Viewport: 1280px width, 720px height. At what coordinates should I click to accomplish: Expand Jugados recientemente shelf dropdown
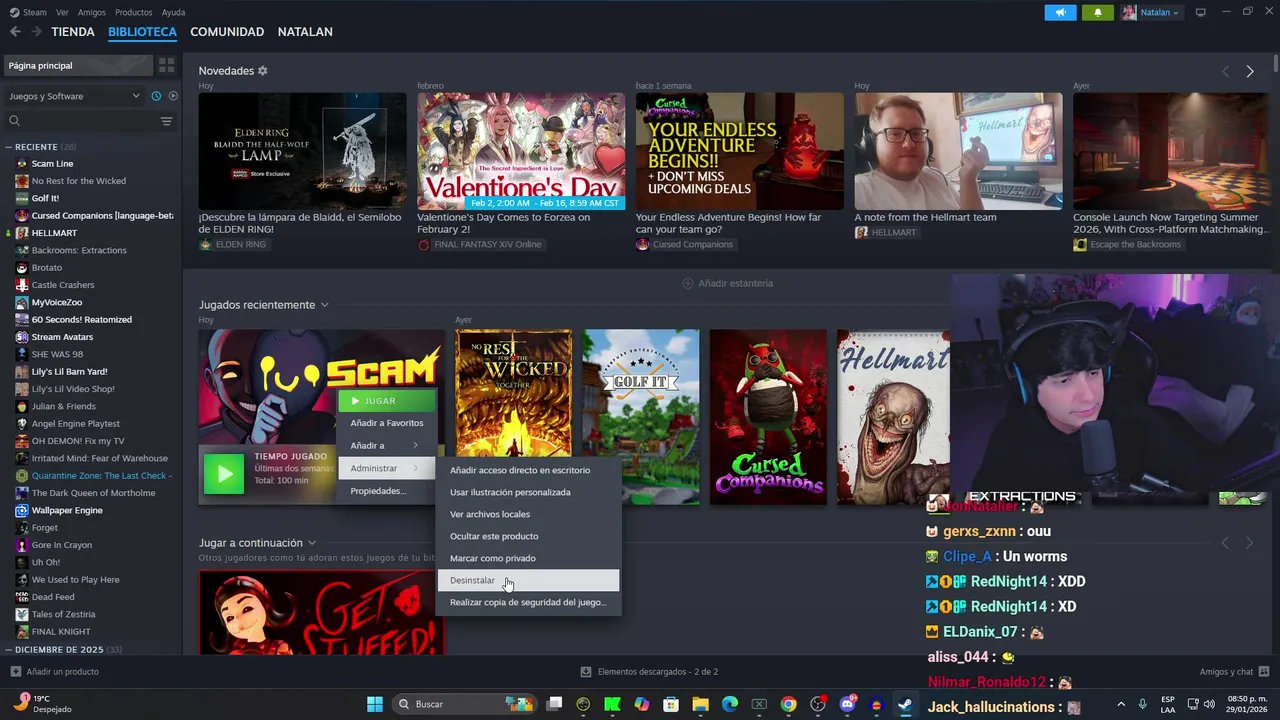324,305
